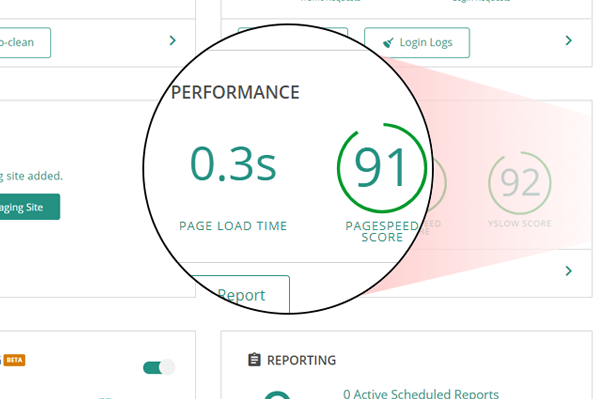Click the PAGE LOAD TIME label
This screenshot has height=399, width=609.
[233, 226]
